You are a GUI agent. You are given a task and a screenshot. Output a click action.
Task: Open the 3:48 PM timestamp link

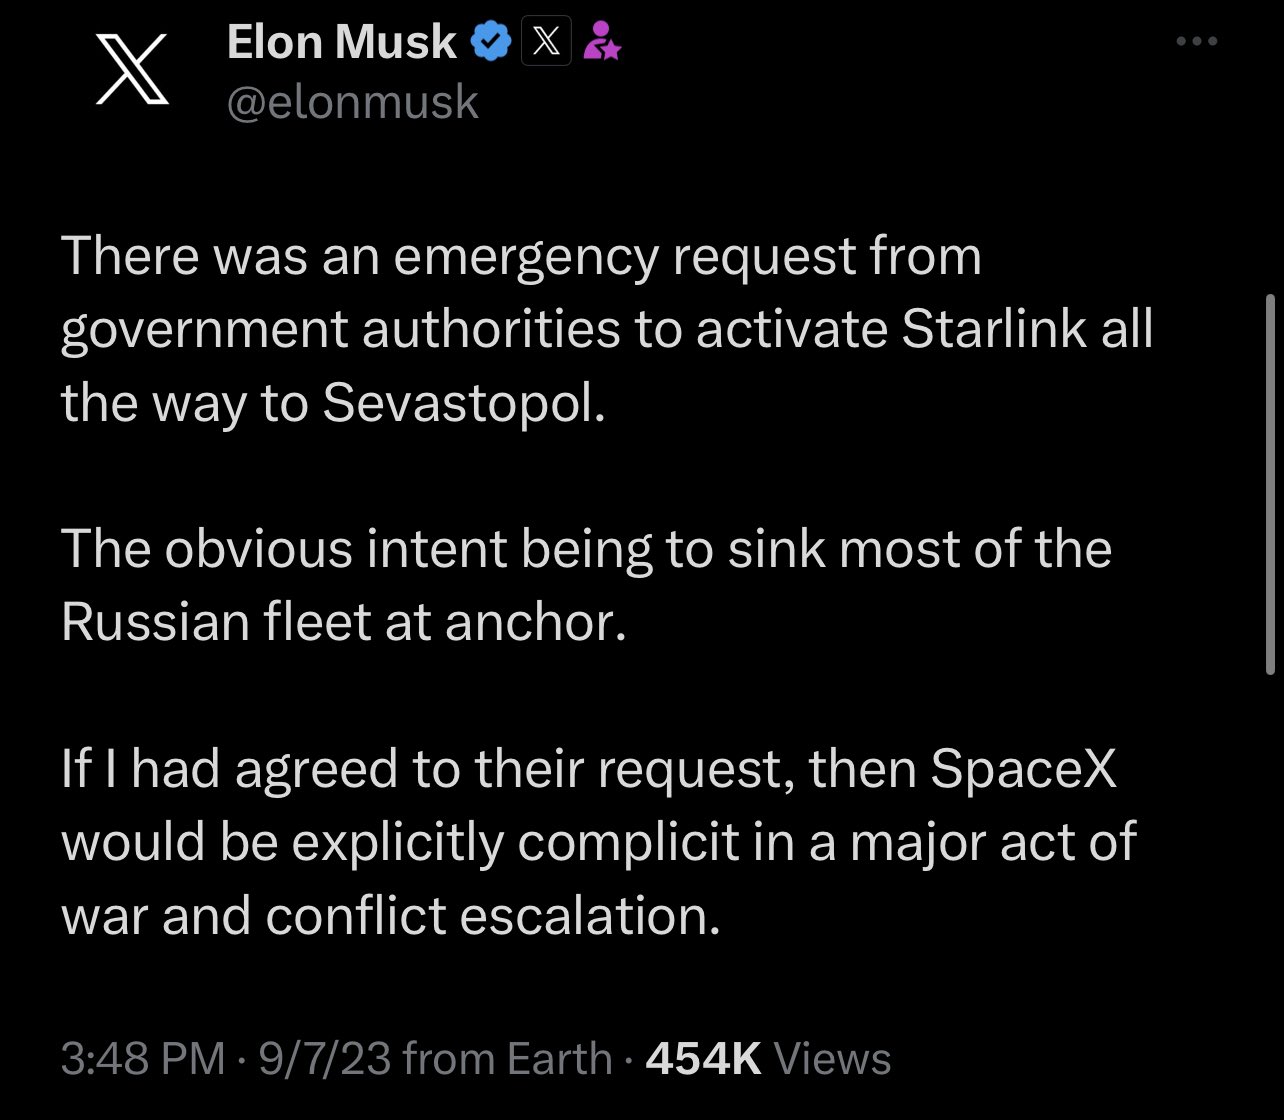pos(143,1059)
